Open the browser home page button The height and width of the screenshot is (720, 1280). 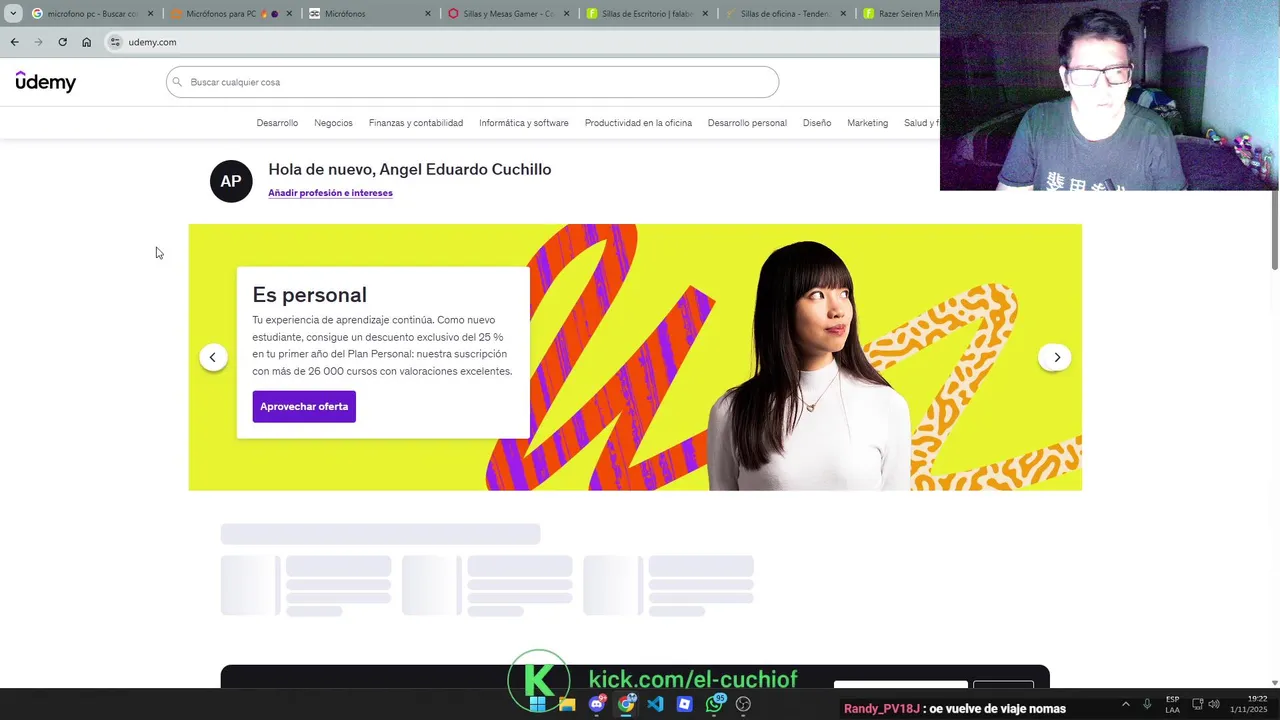tap(86, 42)
